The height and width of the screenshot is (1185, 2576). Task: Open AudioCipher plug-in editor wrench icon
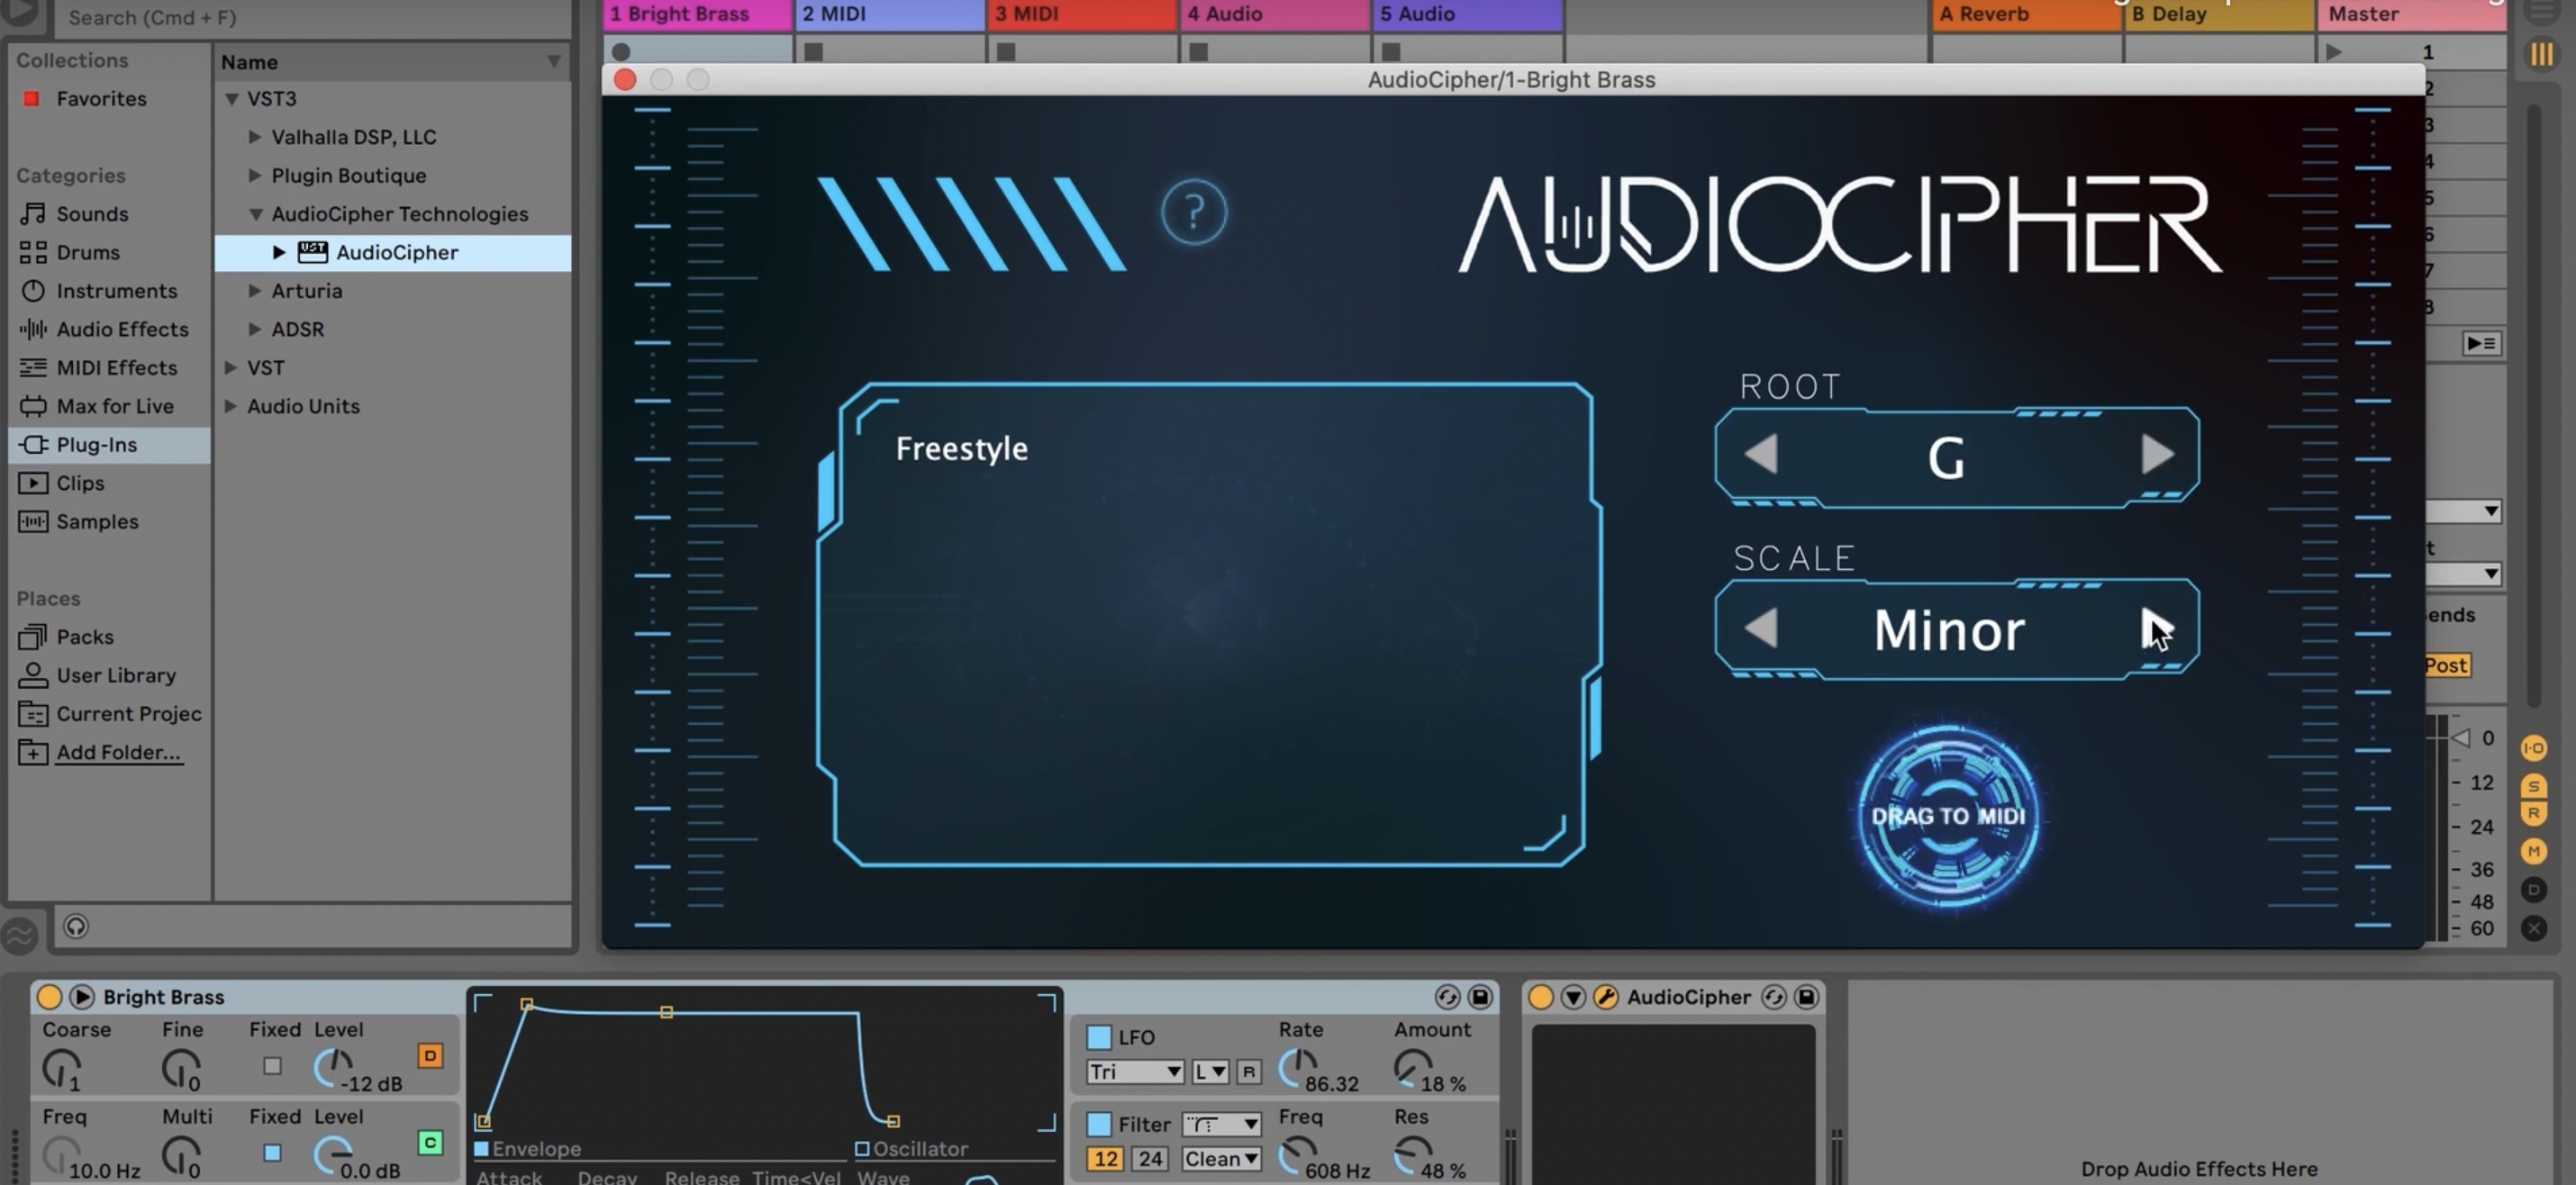[x=1606, y=997]
